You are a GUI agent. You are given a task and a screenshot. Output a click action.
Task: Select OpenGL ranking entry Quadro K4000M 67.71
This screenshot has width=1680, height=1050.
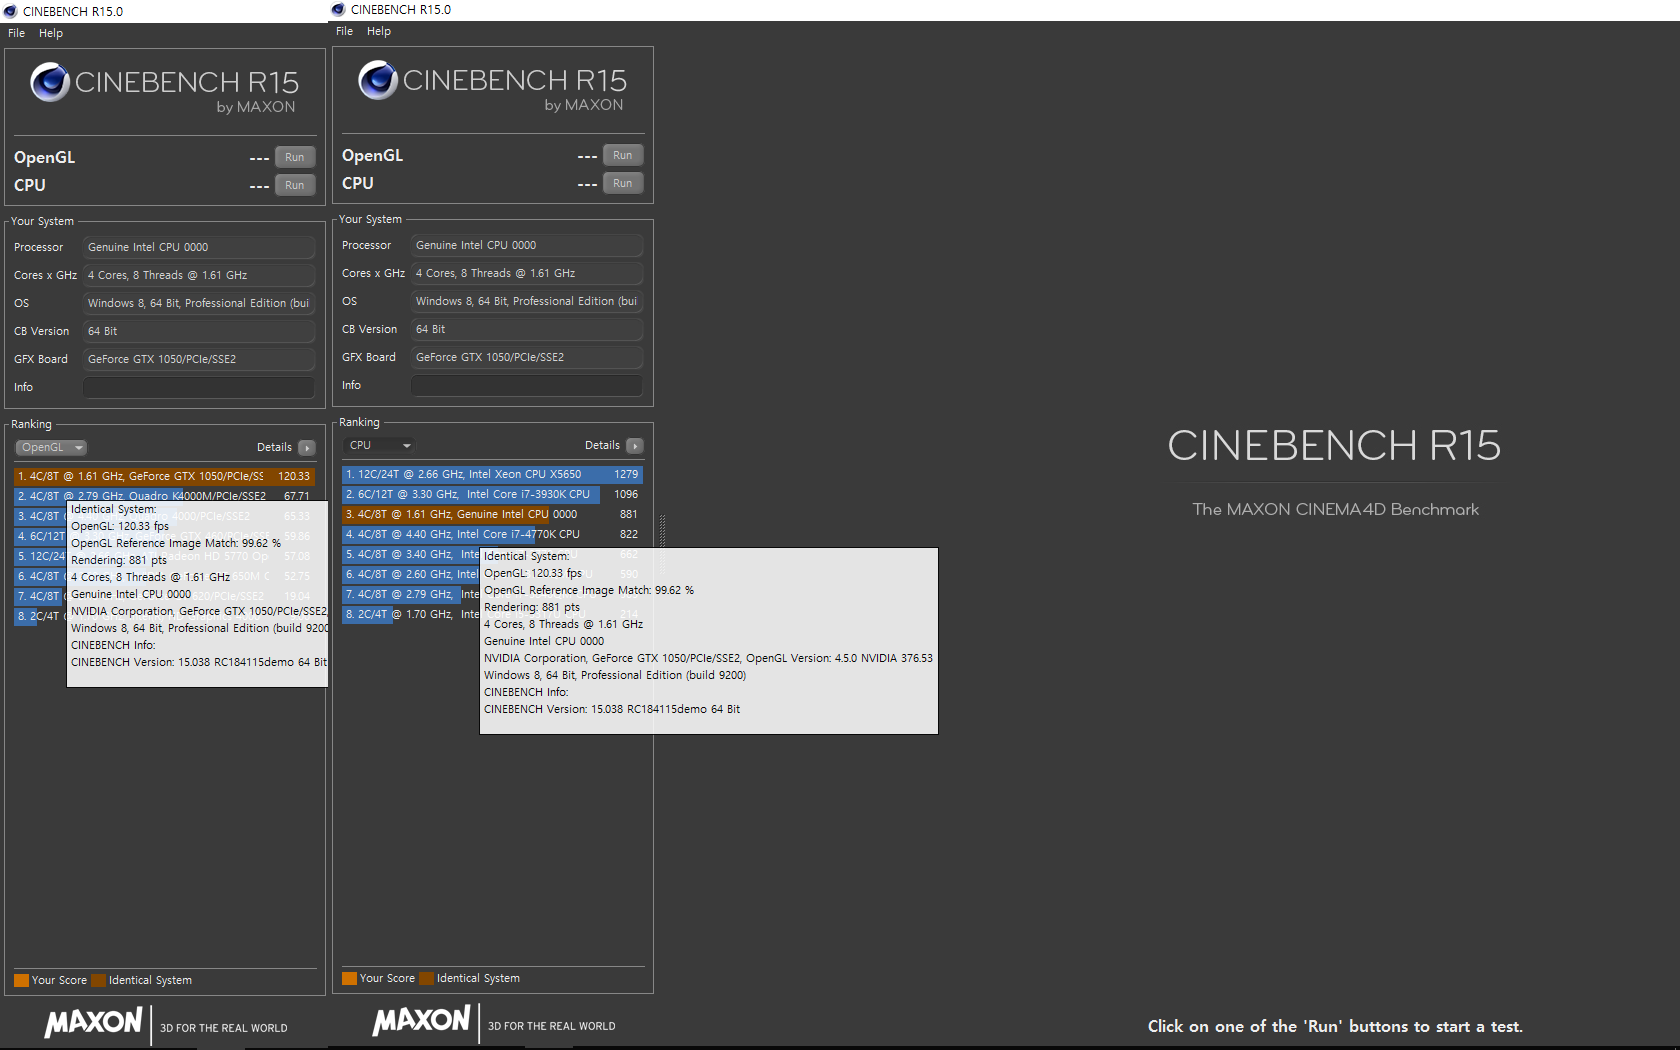tap(164, 496)
